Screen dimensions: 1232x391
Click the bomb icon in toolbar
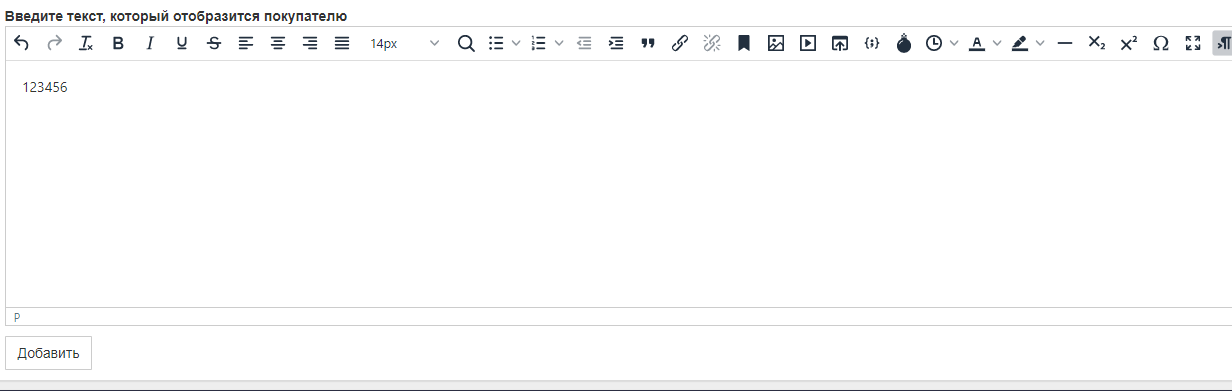(x=904, y=43)
